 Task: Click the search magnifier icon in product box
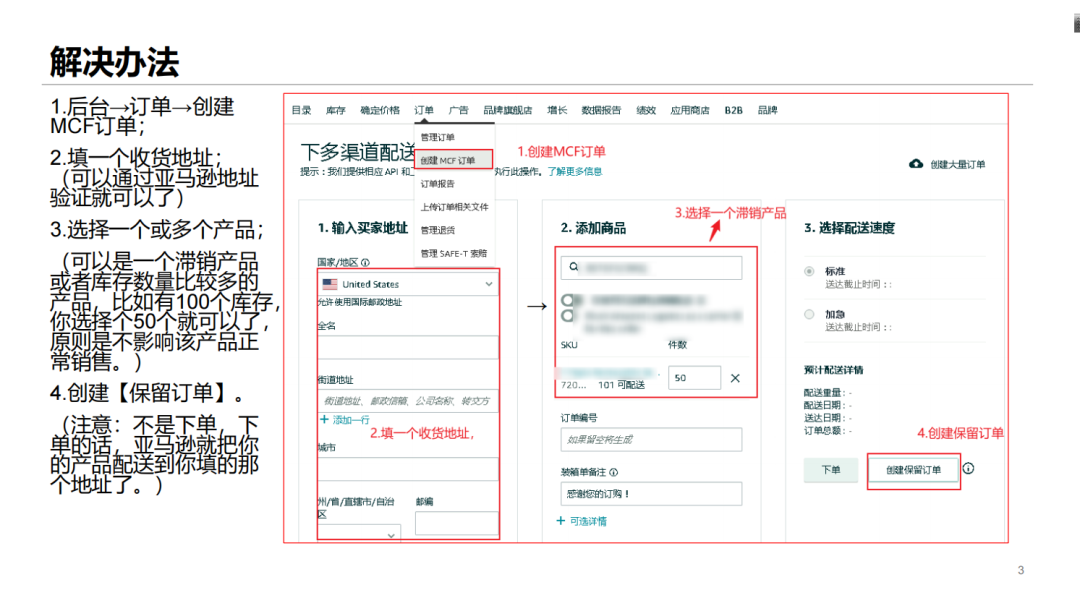pyautogui.click(x=574, y=267)
